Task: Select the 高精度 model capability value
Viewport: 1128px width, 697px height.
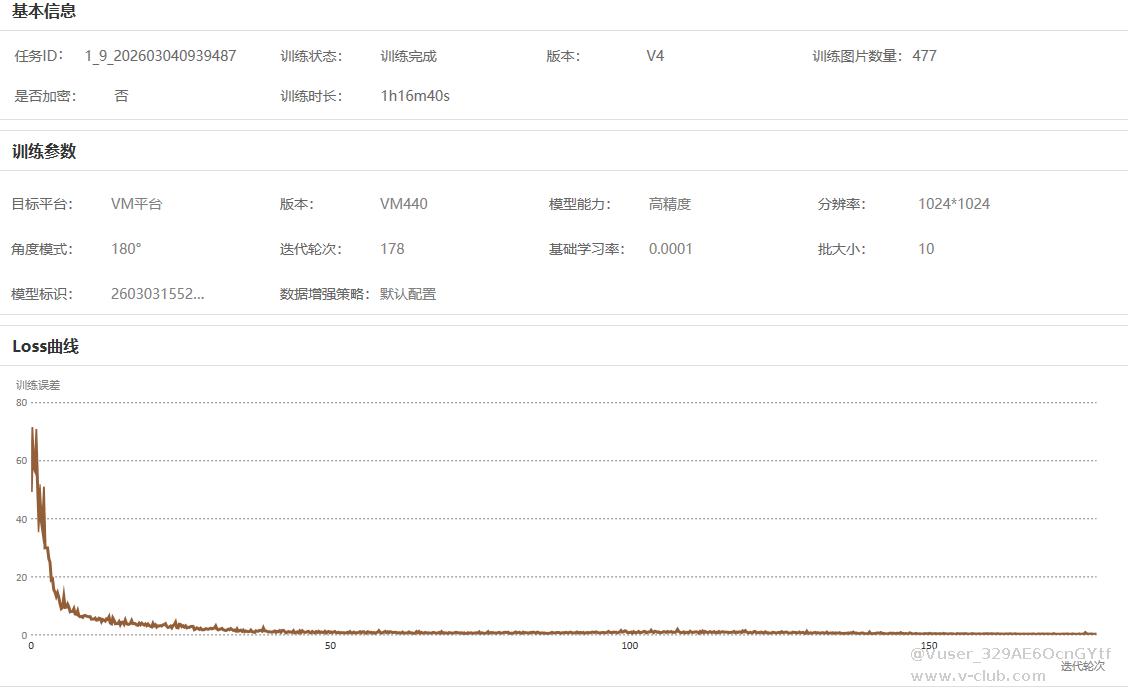Action: click(669, 204)
